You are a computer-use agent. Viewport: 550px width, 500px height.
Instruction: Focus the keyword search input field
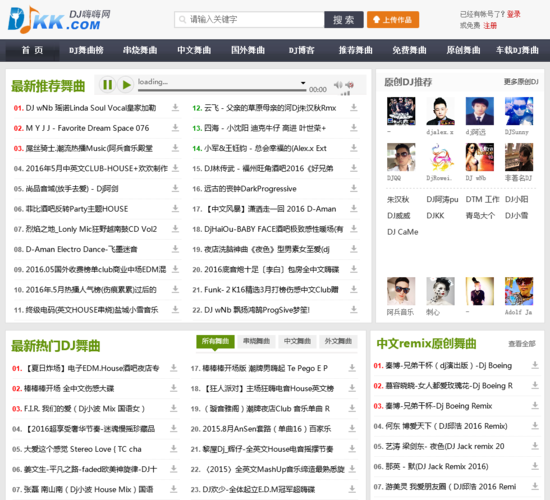249,20
